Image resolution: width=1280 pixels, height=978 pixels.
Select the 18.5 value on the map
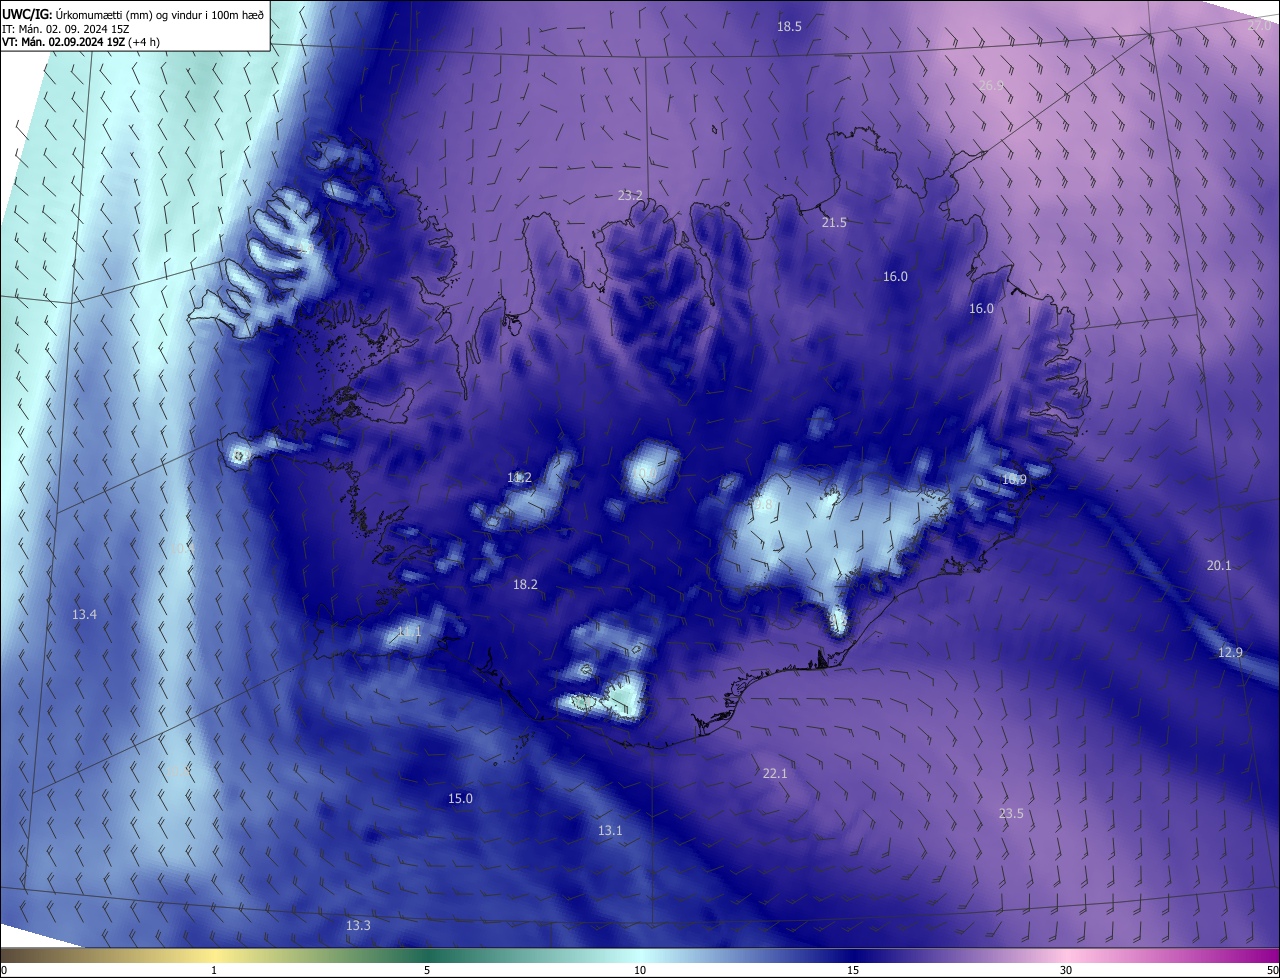[x=790, y=27]
